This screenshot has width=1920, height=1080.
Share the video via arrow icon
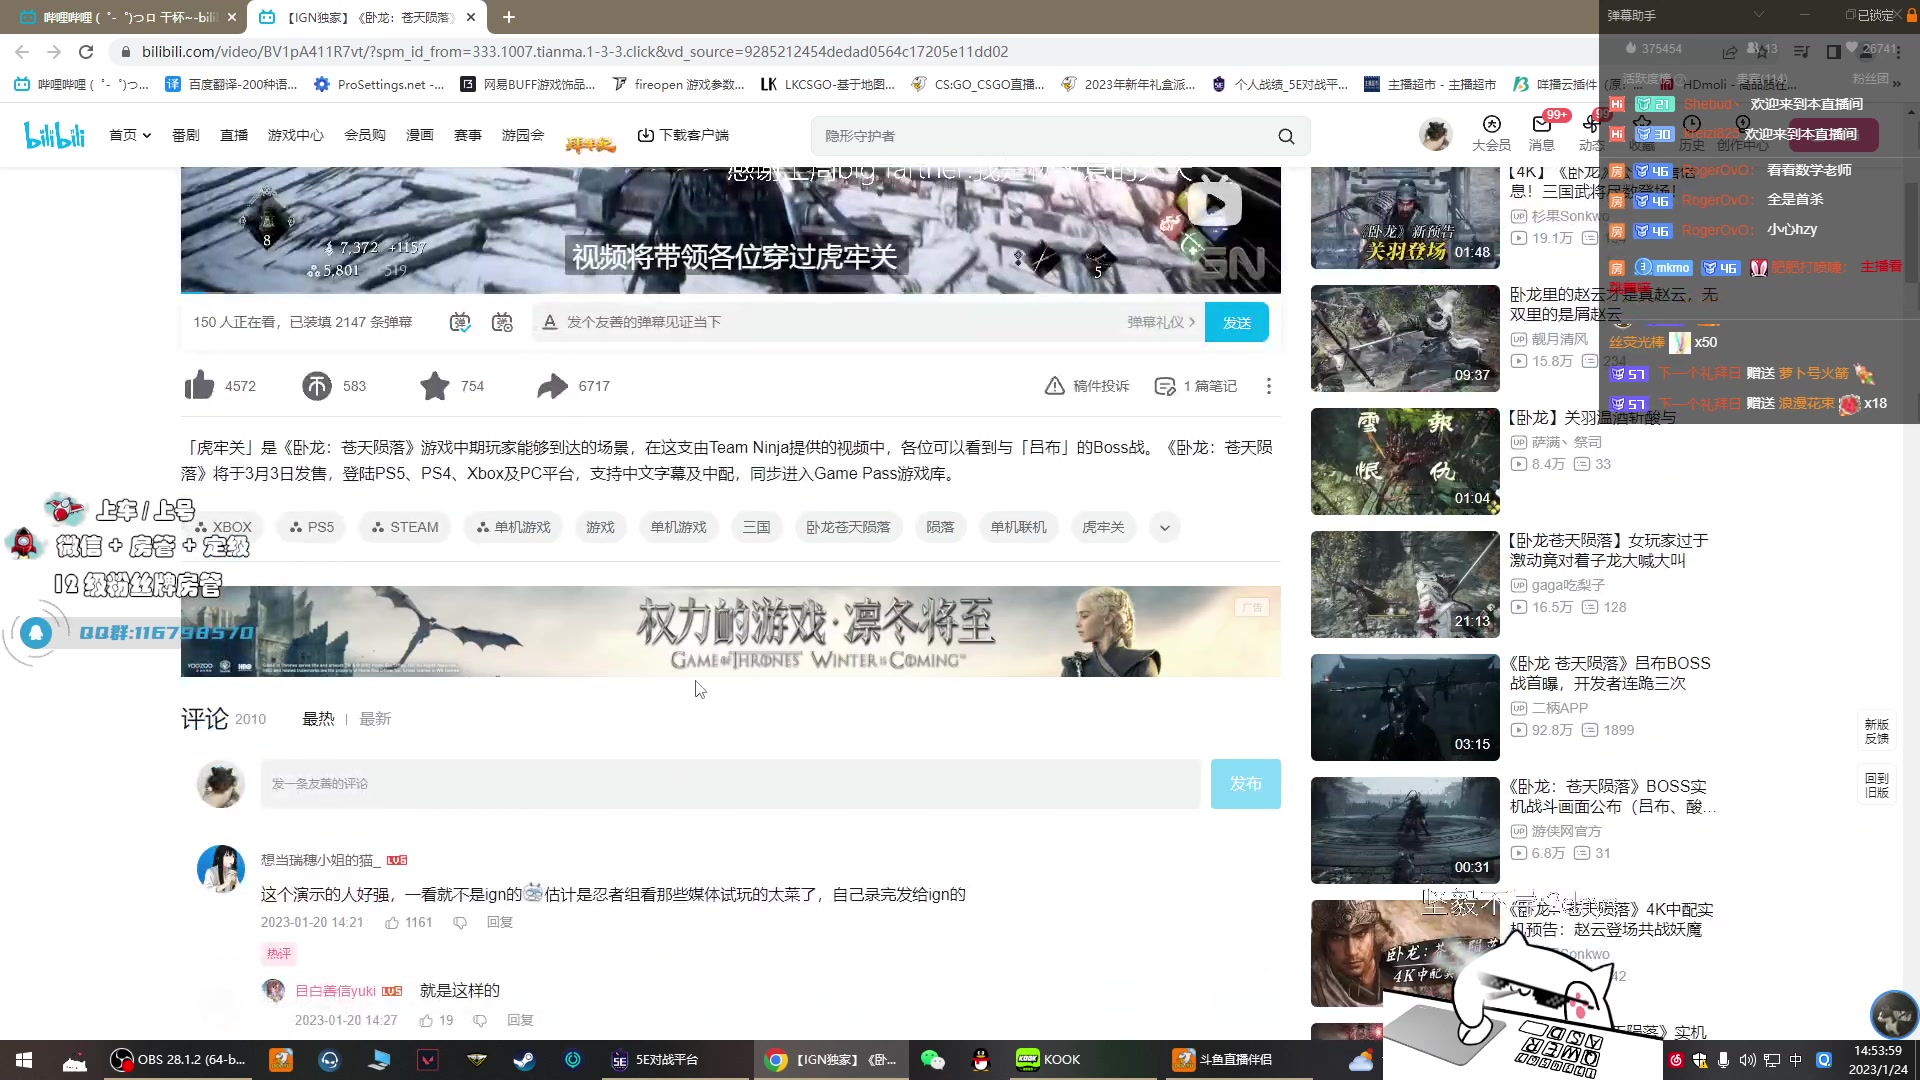pyautogui.click(x=552, y=386)
